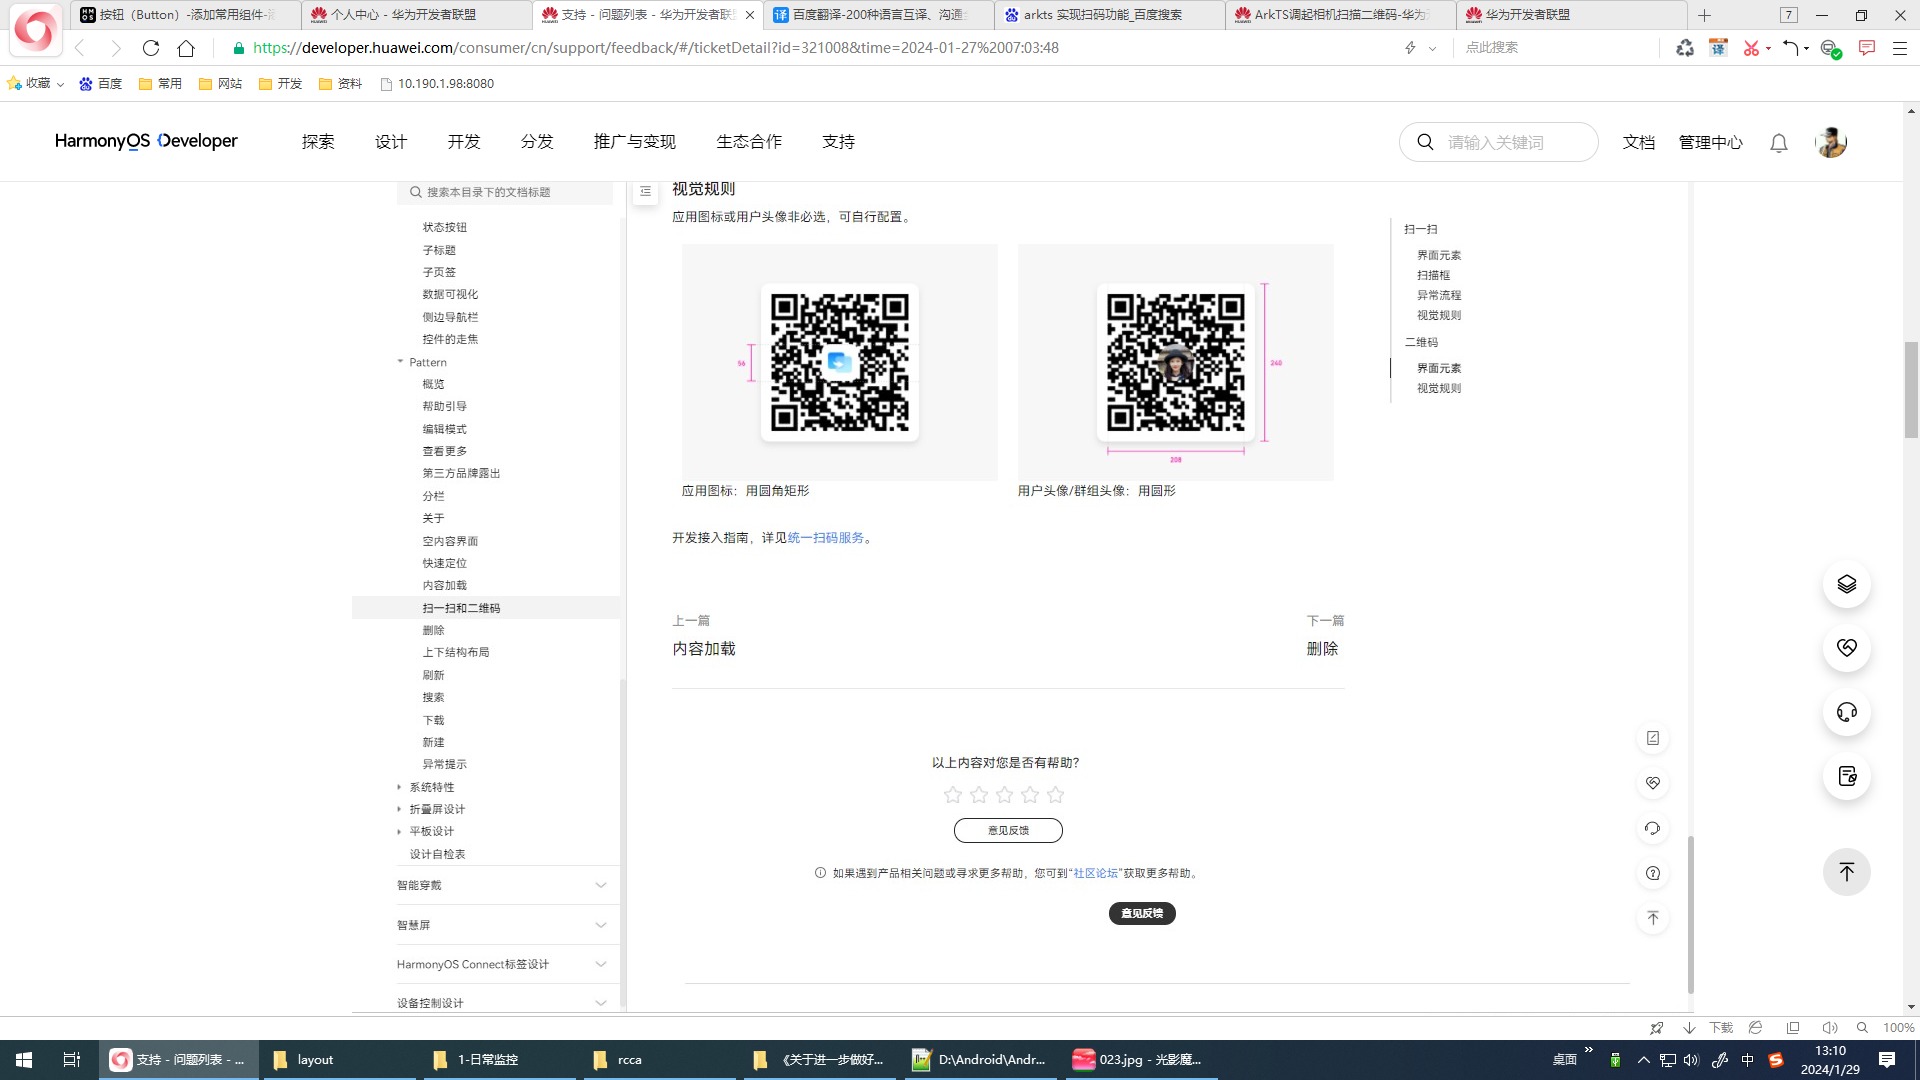The width and height of the screenshot is (1920, 1080).
Task: Open the 设计 navigation menu
Action: pyautogui.click(x=391, y=142)
